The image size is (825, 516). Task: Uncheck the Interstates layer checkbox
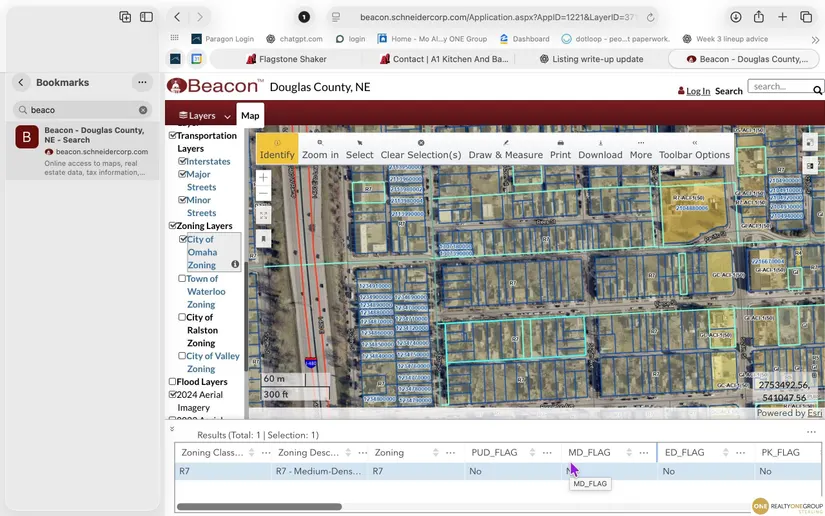click(x=183, y=161)
